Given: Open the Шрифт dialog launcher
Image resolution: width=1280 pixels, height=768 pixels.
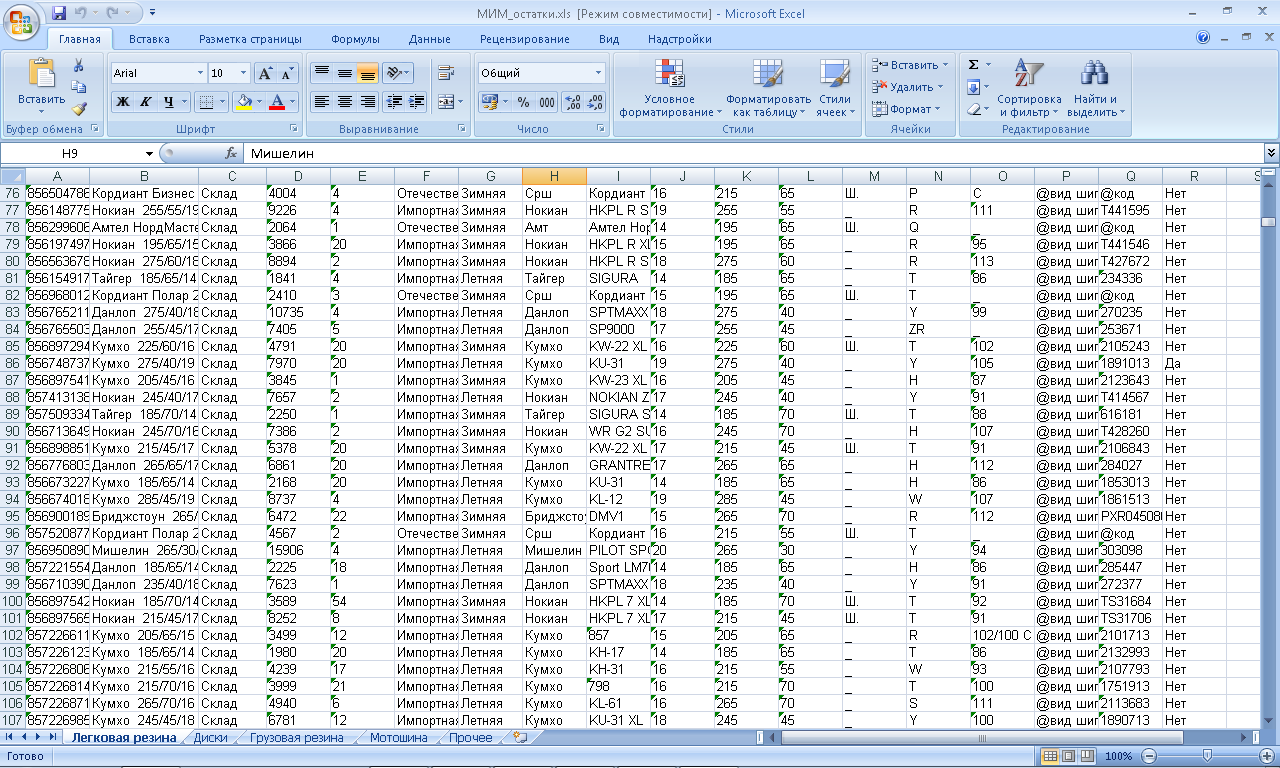Looking at the screenshot, I should coord(294,129).
